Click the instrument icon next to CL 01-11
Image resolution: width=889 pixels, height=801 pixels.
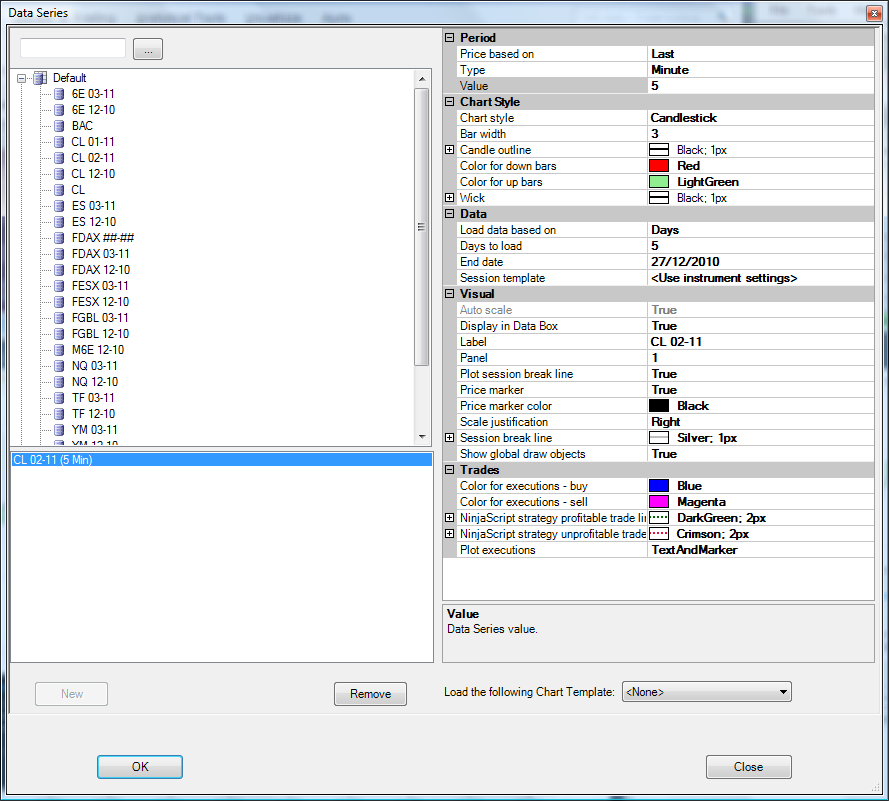tap(59, 142)
